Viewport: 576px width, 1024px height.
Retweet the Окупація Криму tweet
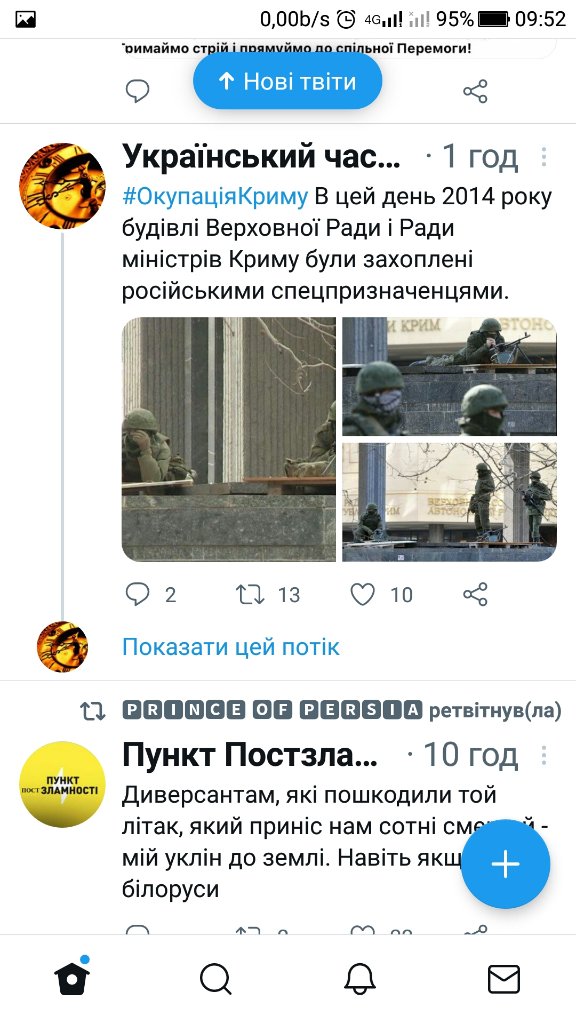point(249,594)
